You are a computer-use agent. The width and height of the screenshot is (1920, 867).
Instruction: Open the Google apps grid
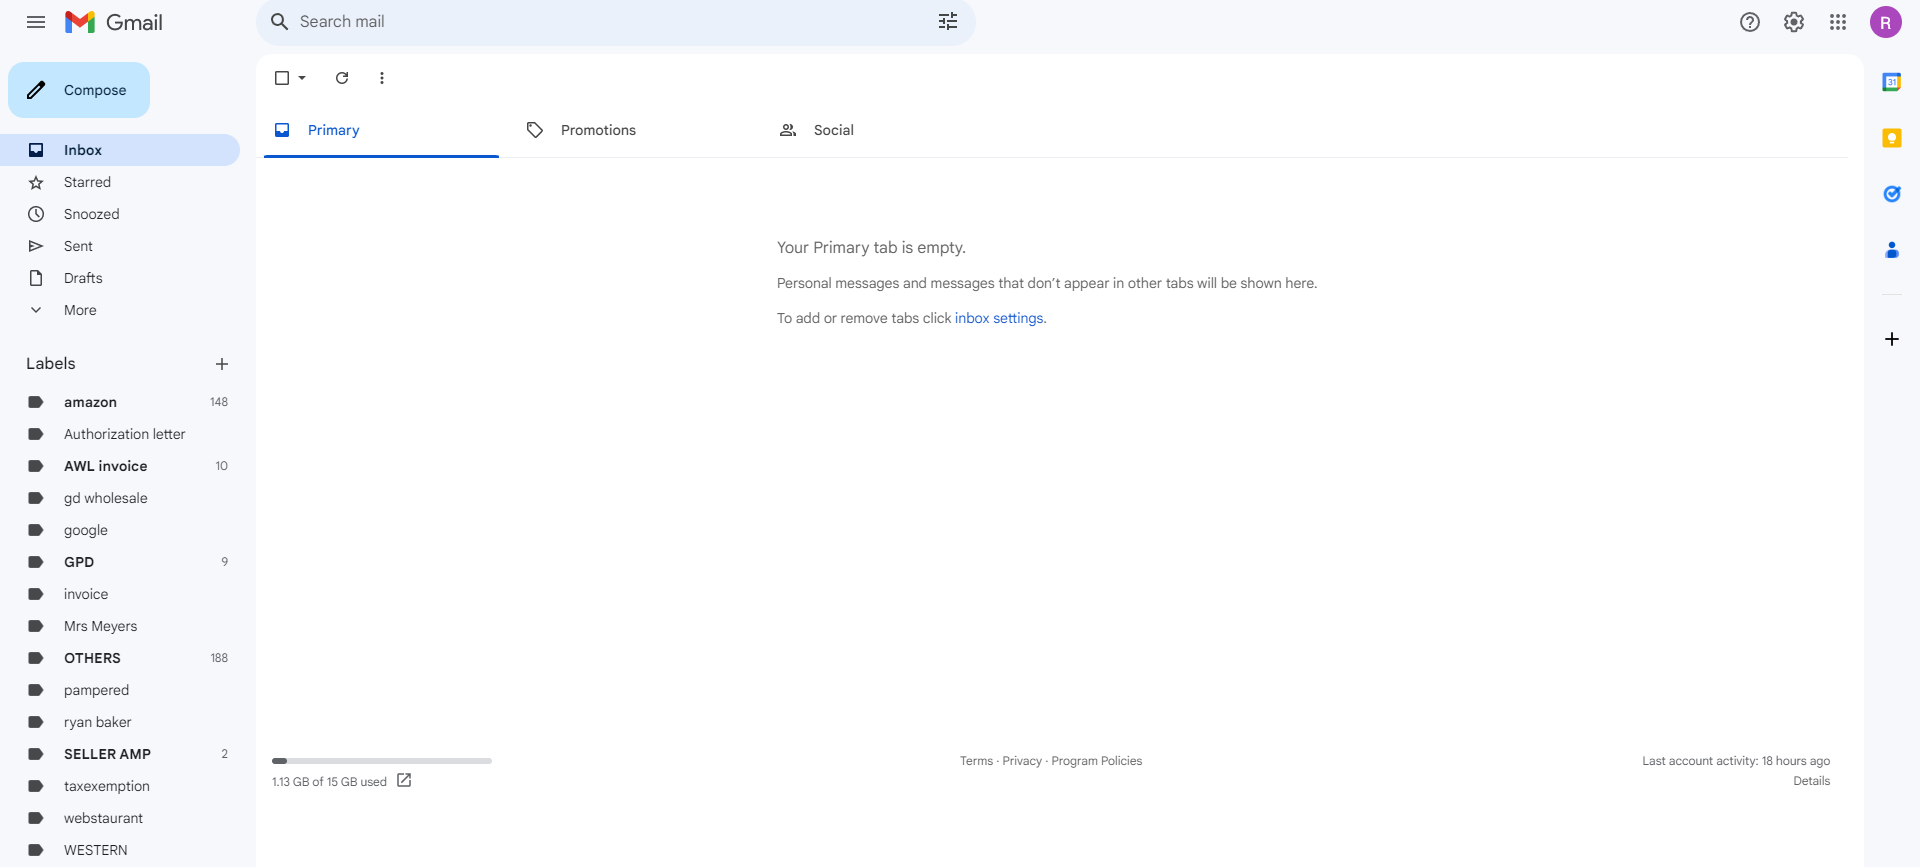point(1838,22)
